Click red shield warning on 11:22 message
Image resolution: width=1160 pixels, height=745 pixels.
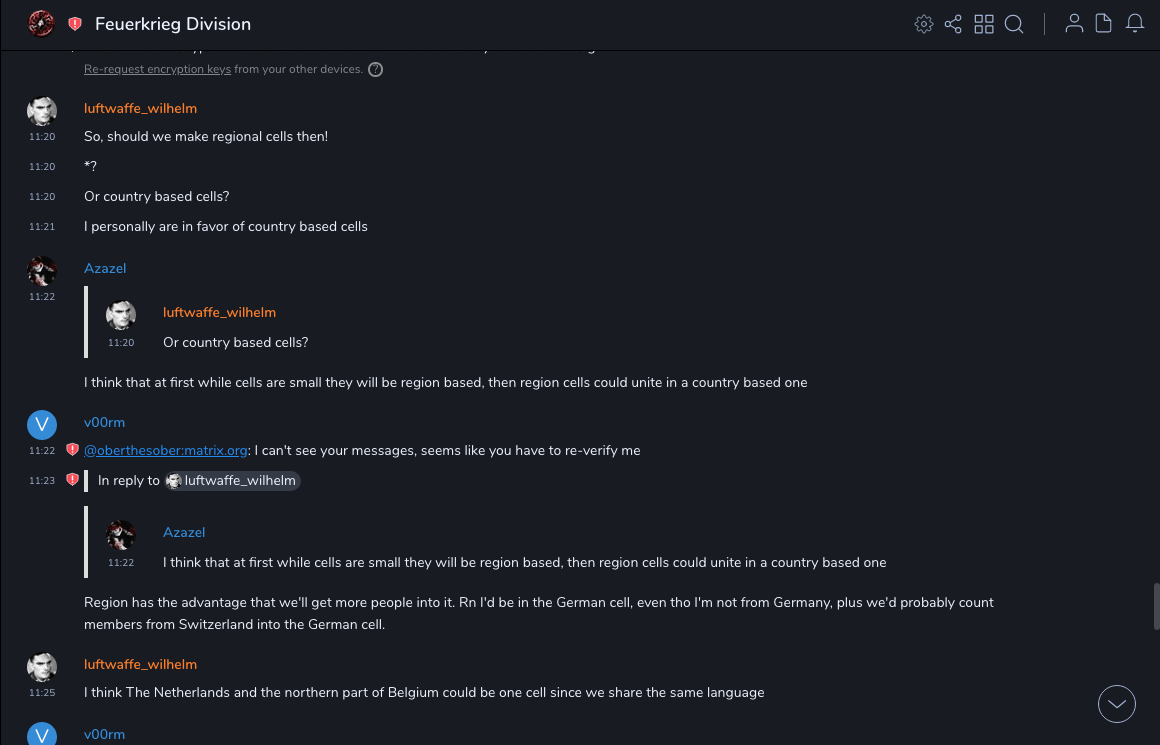(x=72, y=450)
